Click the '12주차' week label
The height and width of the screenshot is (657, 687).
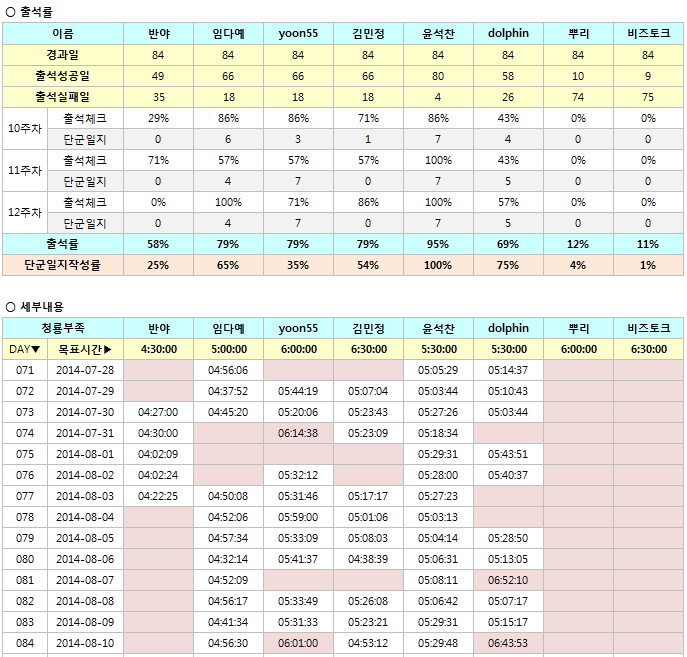tap(25, 212)
